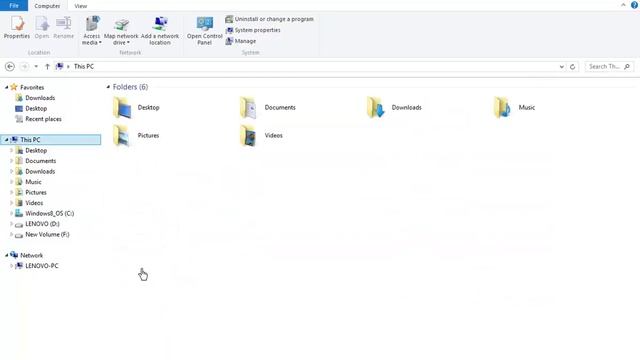Select Desktop under Favorites
The width and height of the screenshot is (640, 360).
tap(36, 109)
